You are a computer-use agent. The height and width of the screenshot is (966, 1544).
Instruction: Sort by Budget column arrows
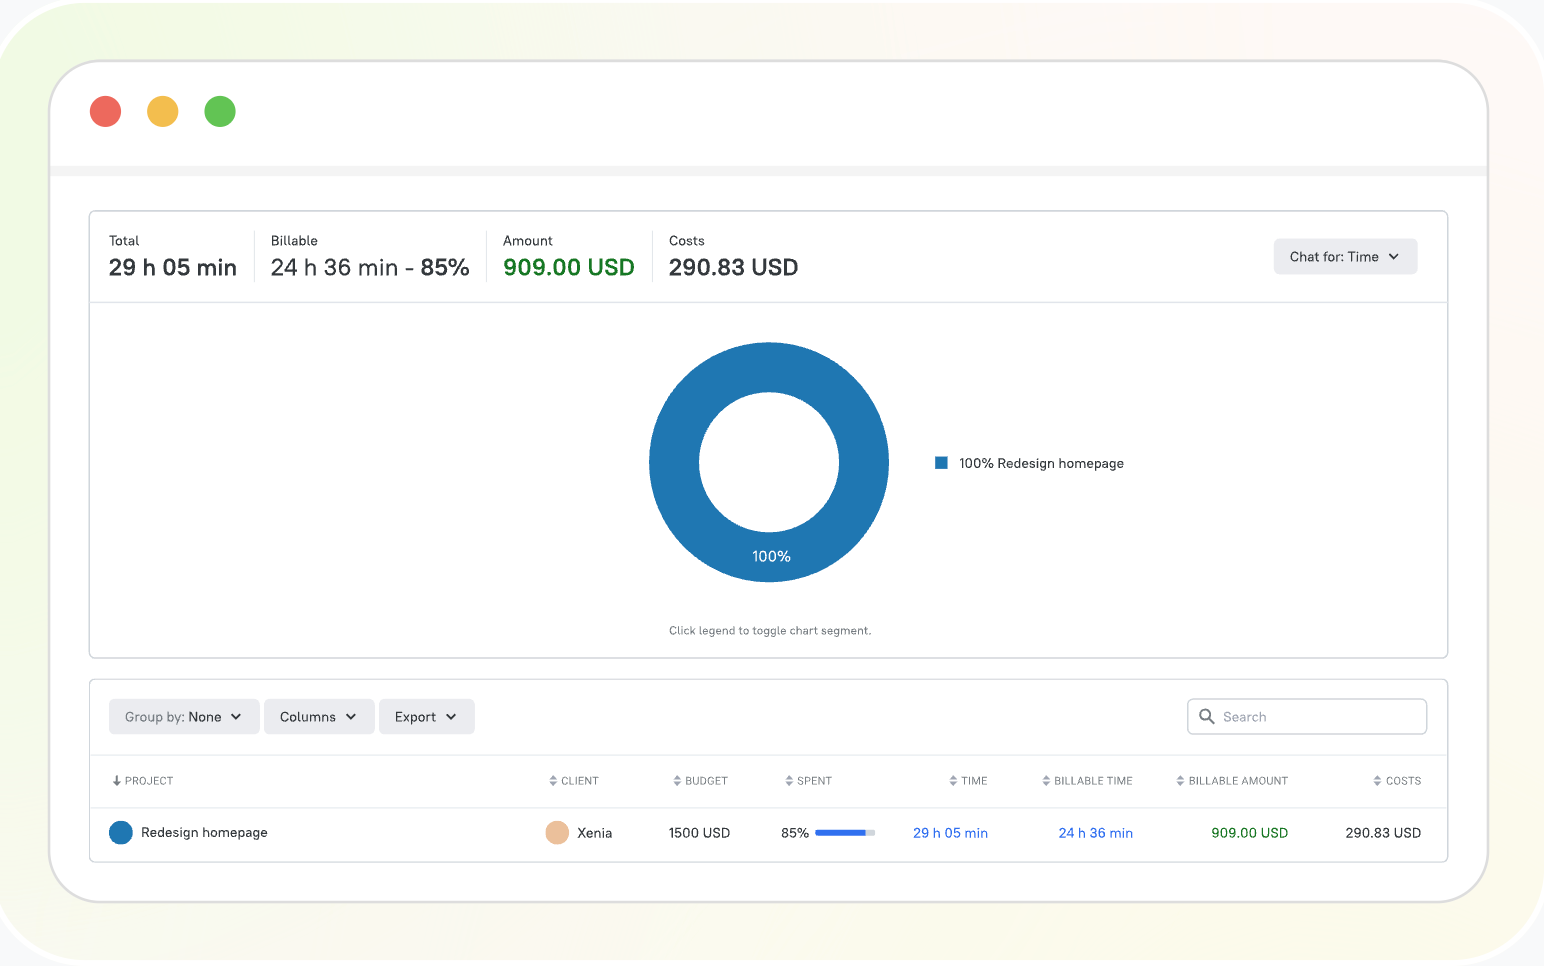[677, 781]
